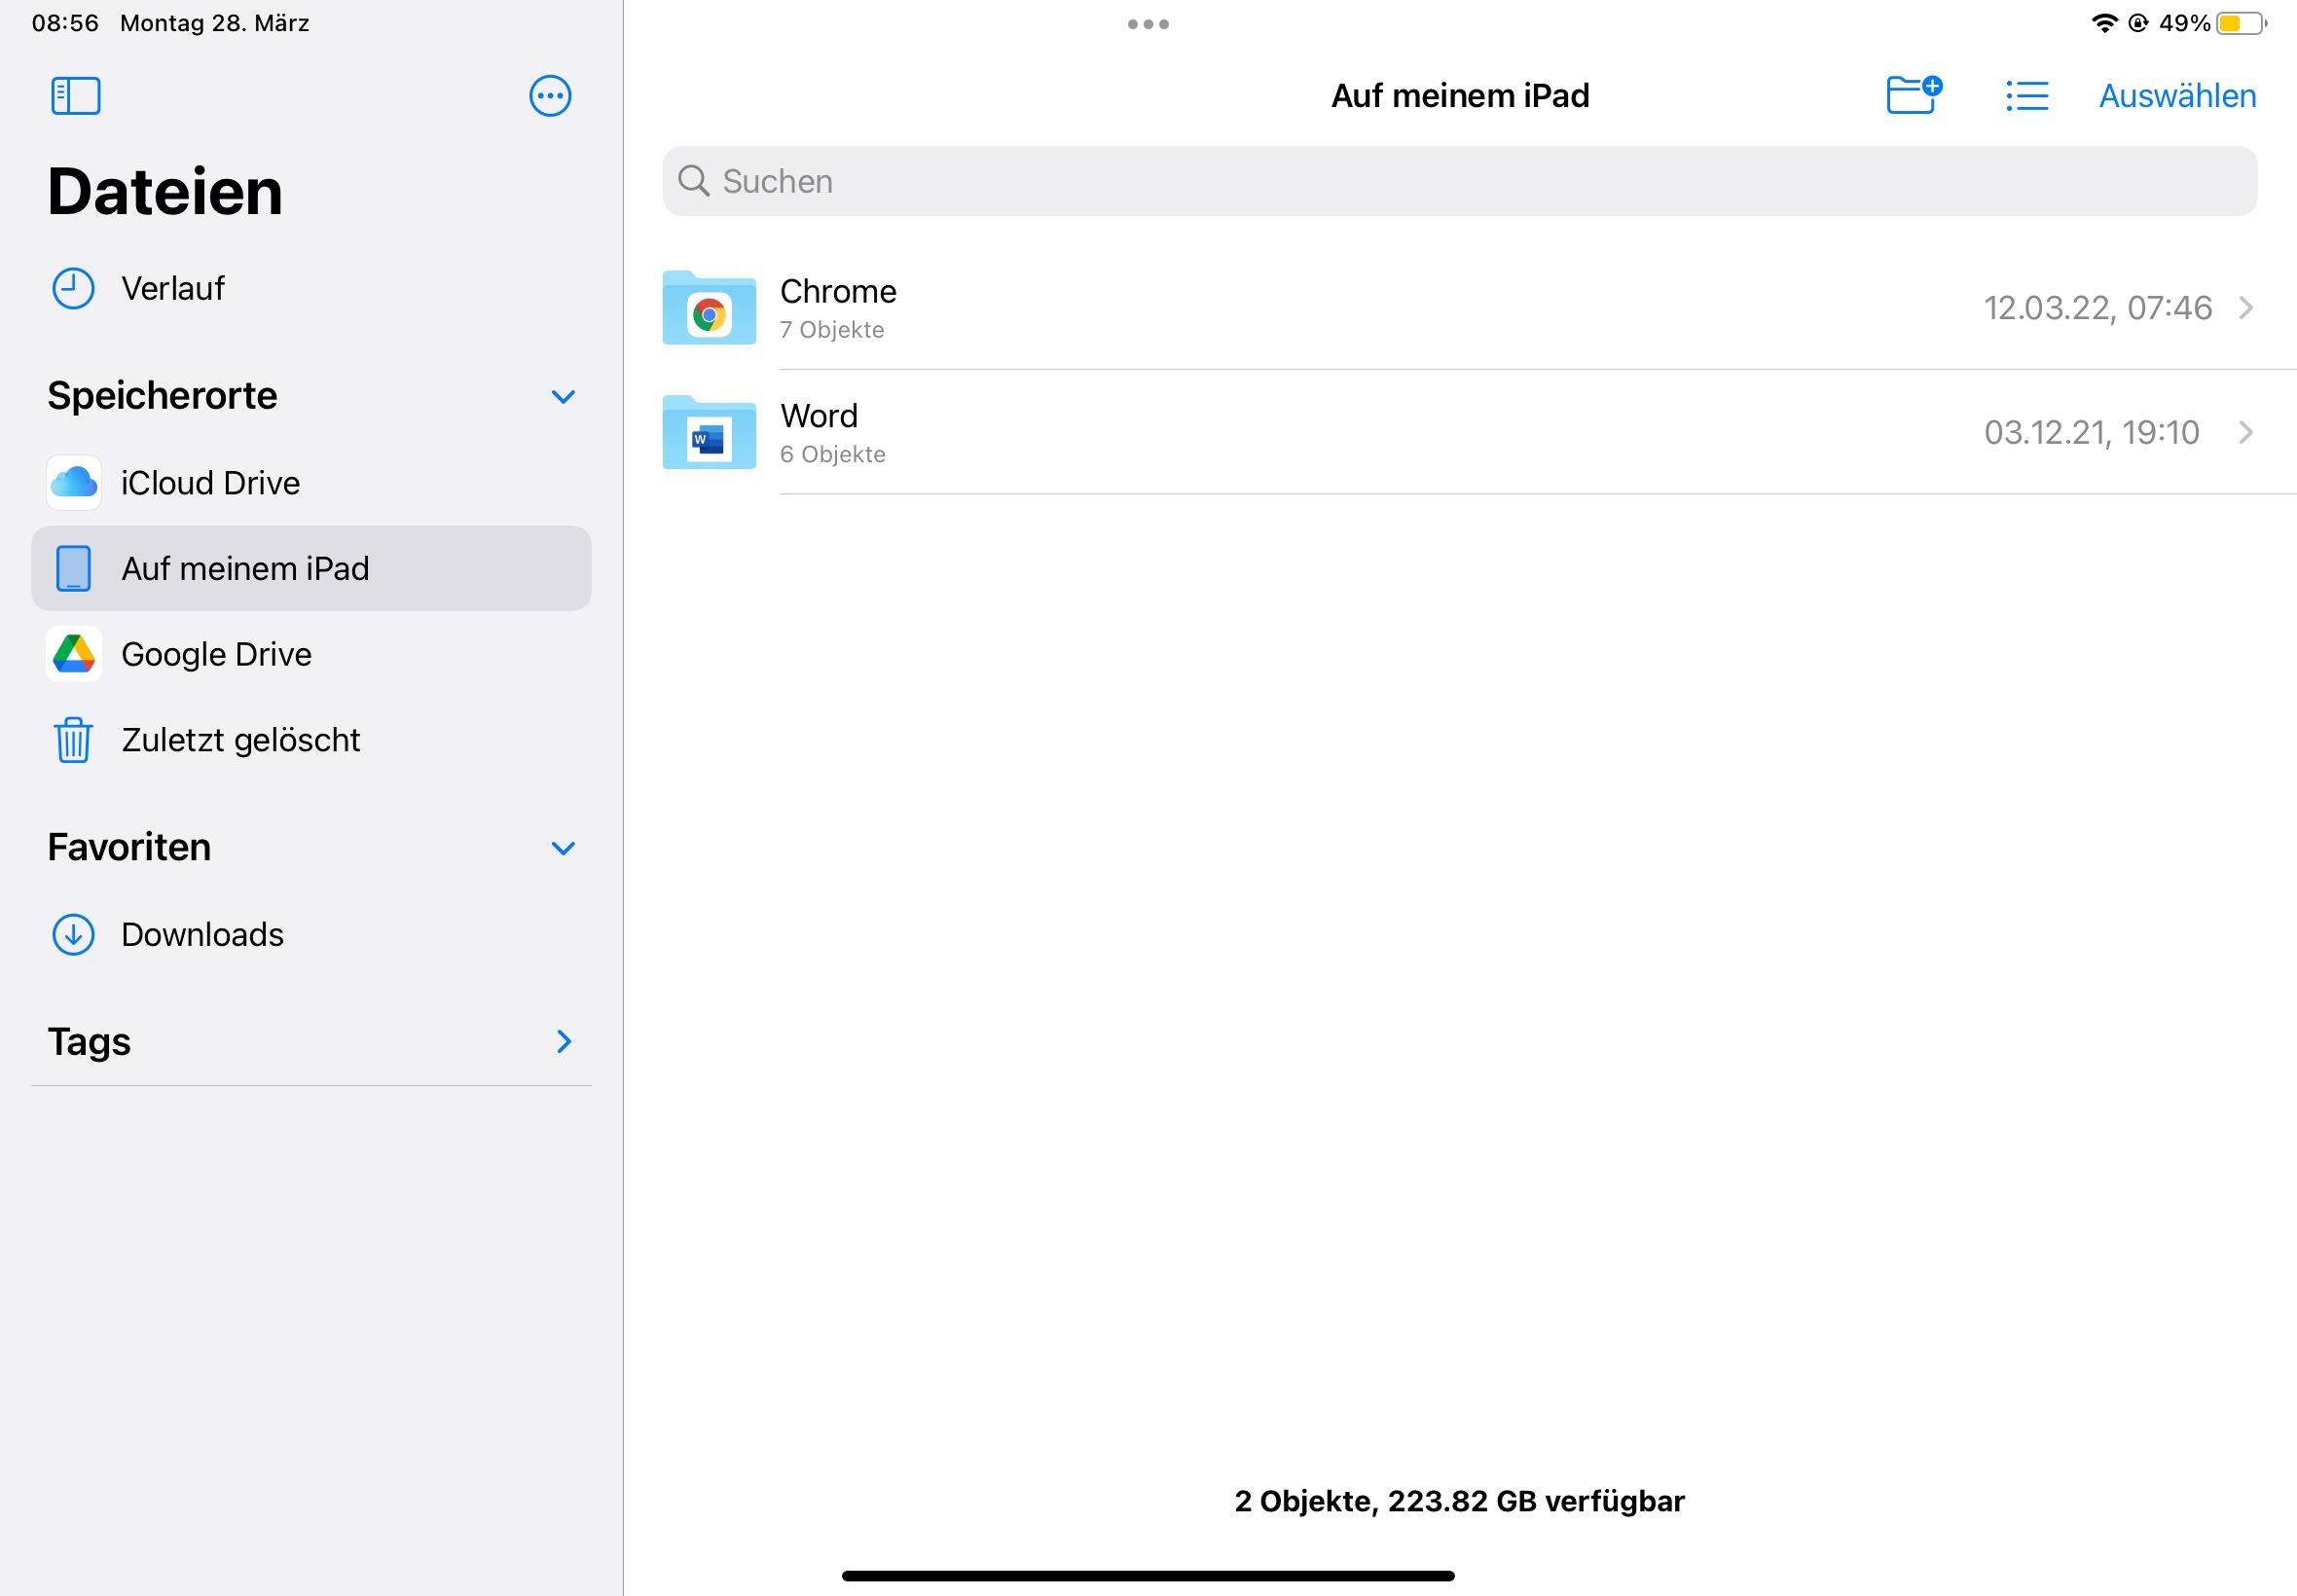Collapse the Speicherorte section
This screenshot has width=2297, height=1596.
tap(563, 396)
